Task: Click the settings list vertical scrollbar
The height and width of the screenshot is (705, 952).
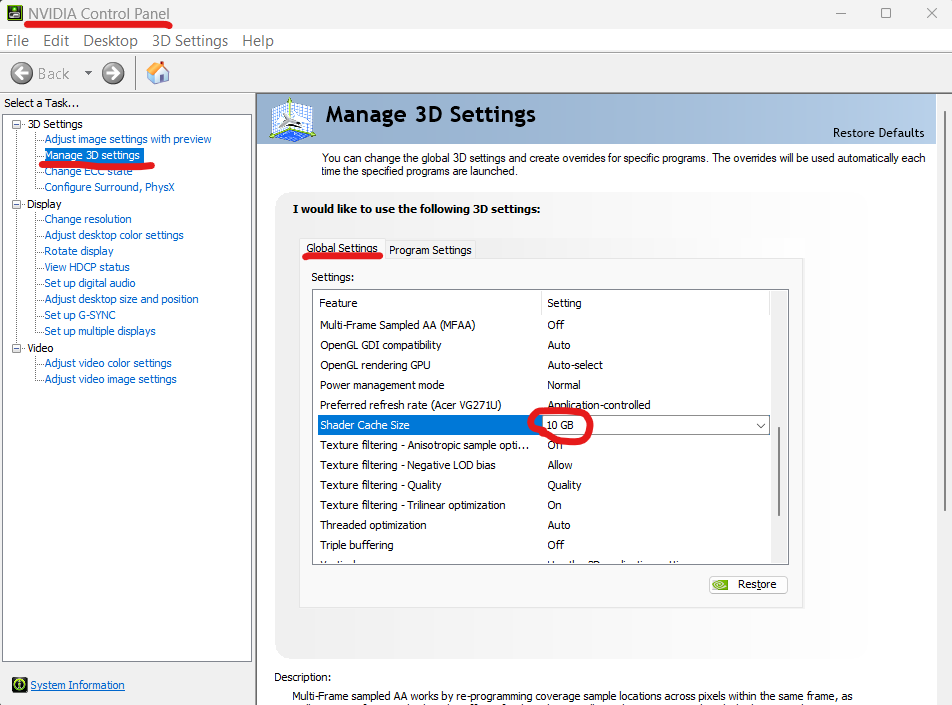Action: pyautogui.click(x=779, y=471)
